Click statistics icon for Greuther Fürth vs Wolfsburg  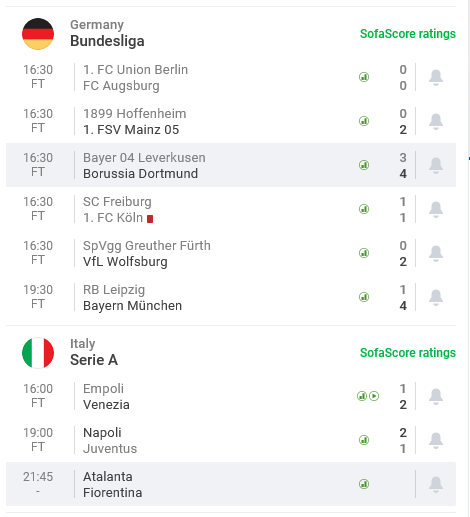tap(364, 253)
